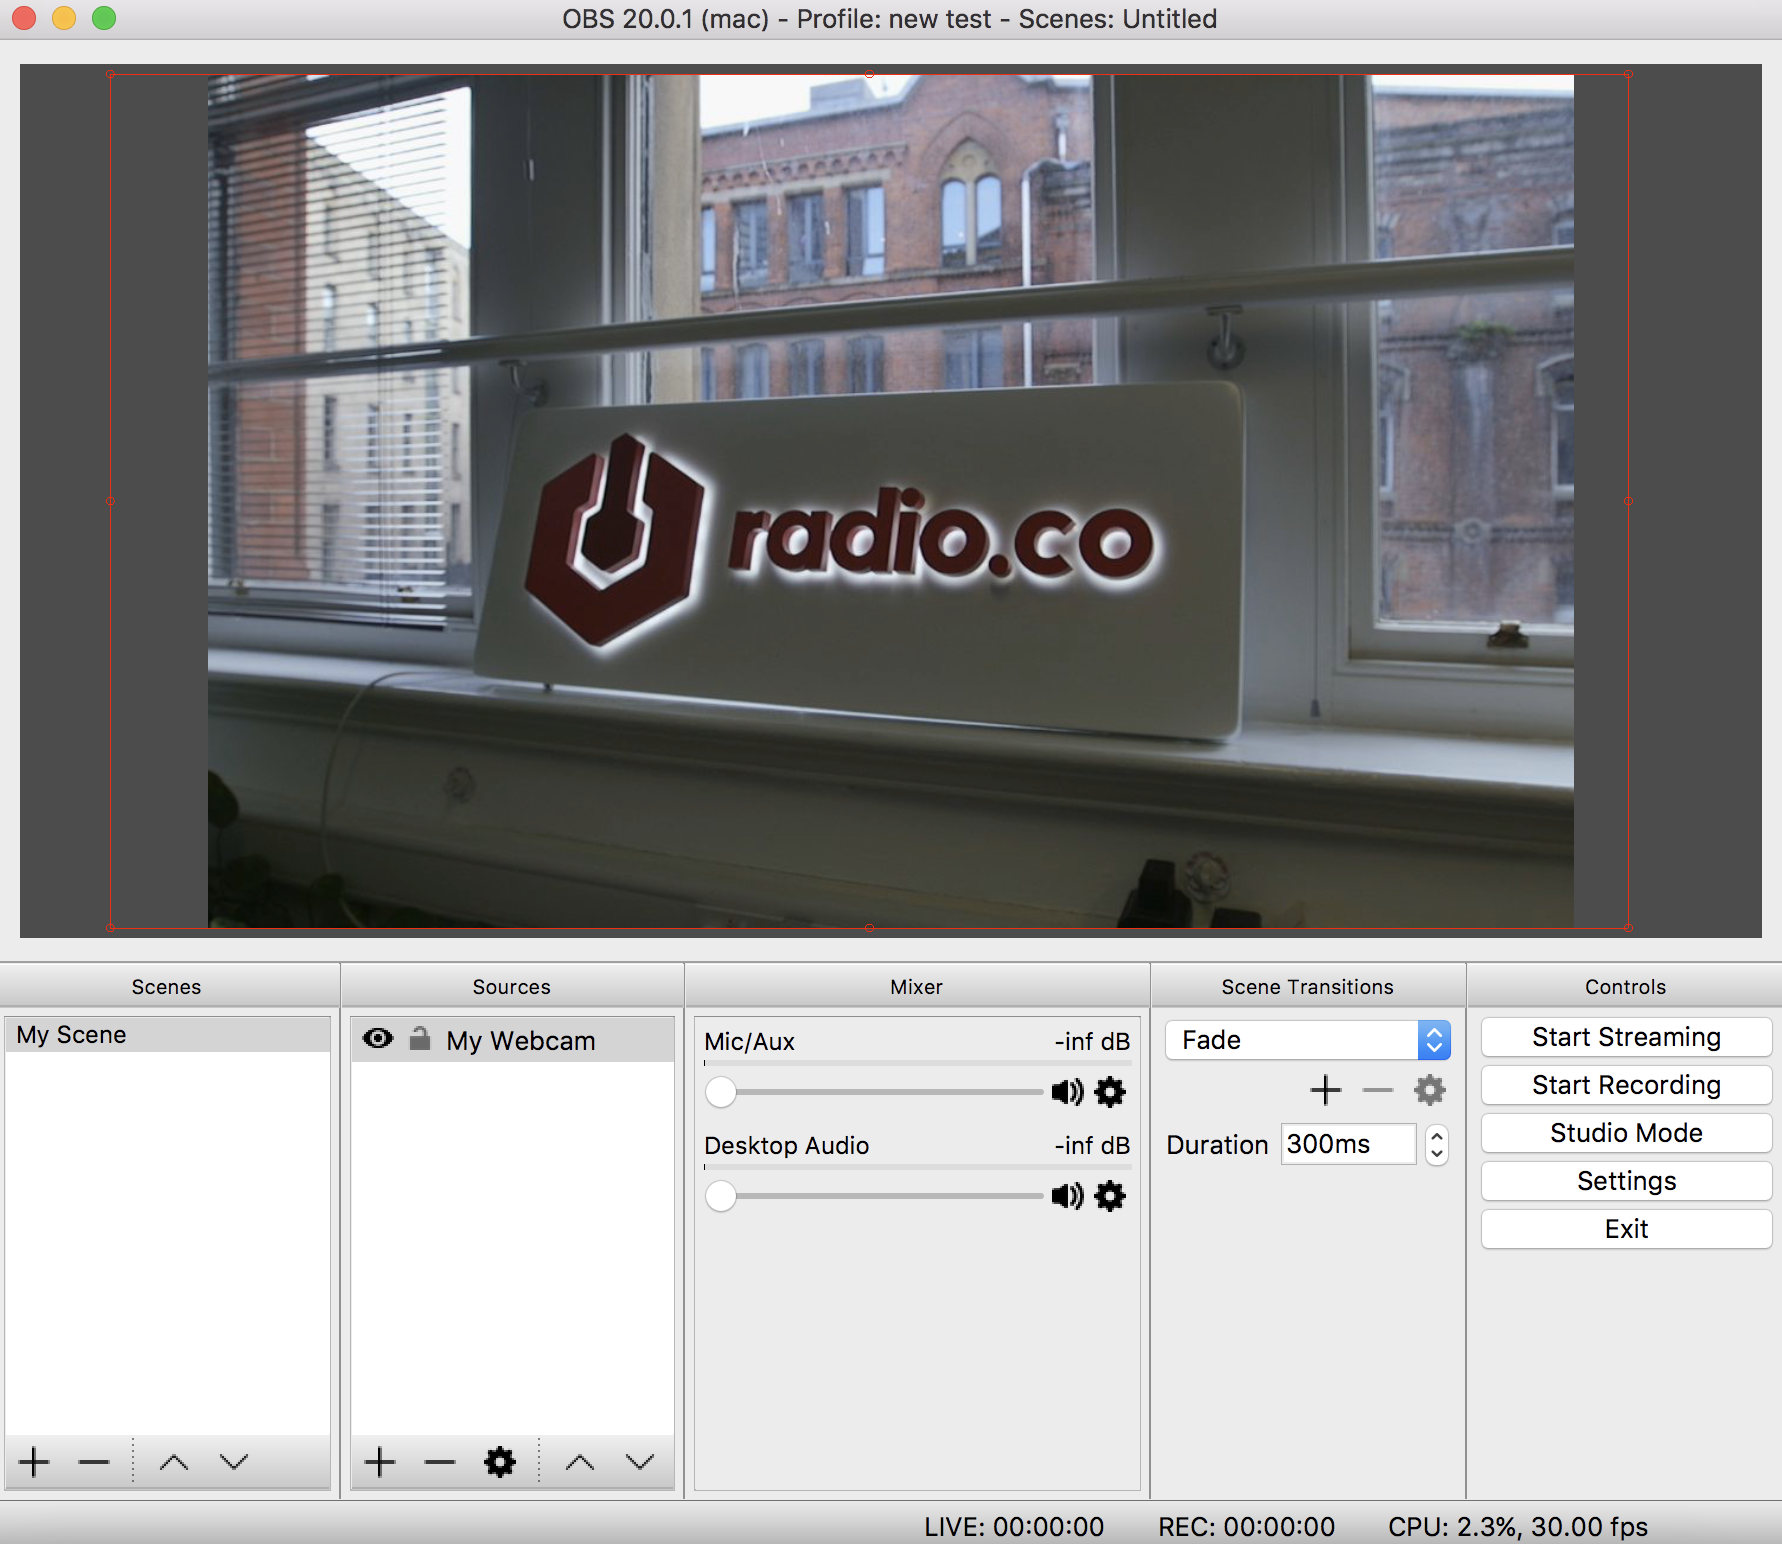The image size is (1782, 1544).
Task: Select My Webcam source row
Action: pyautogui.click(x=512, y=1040)
